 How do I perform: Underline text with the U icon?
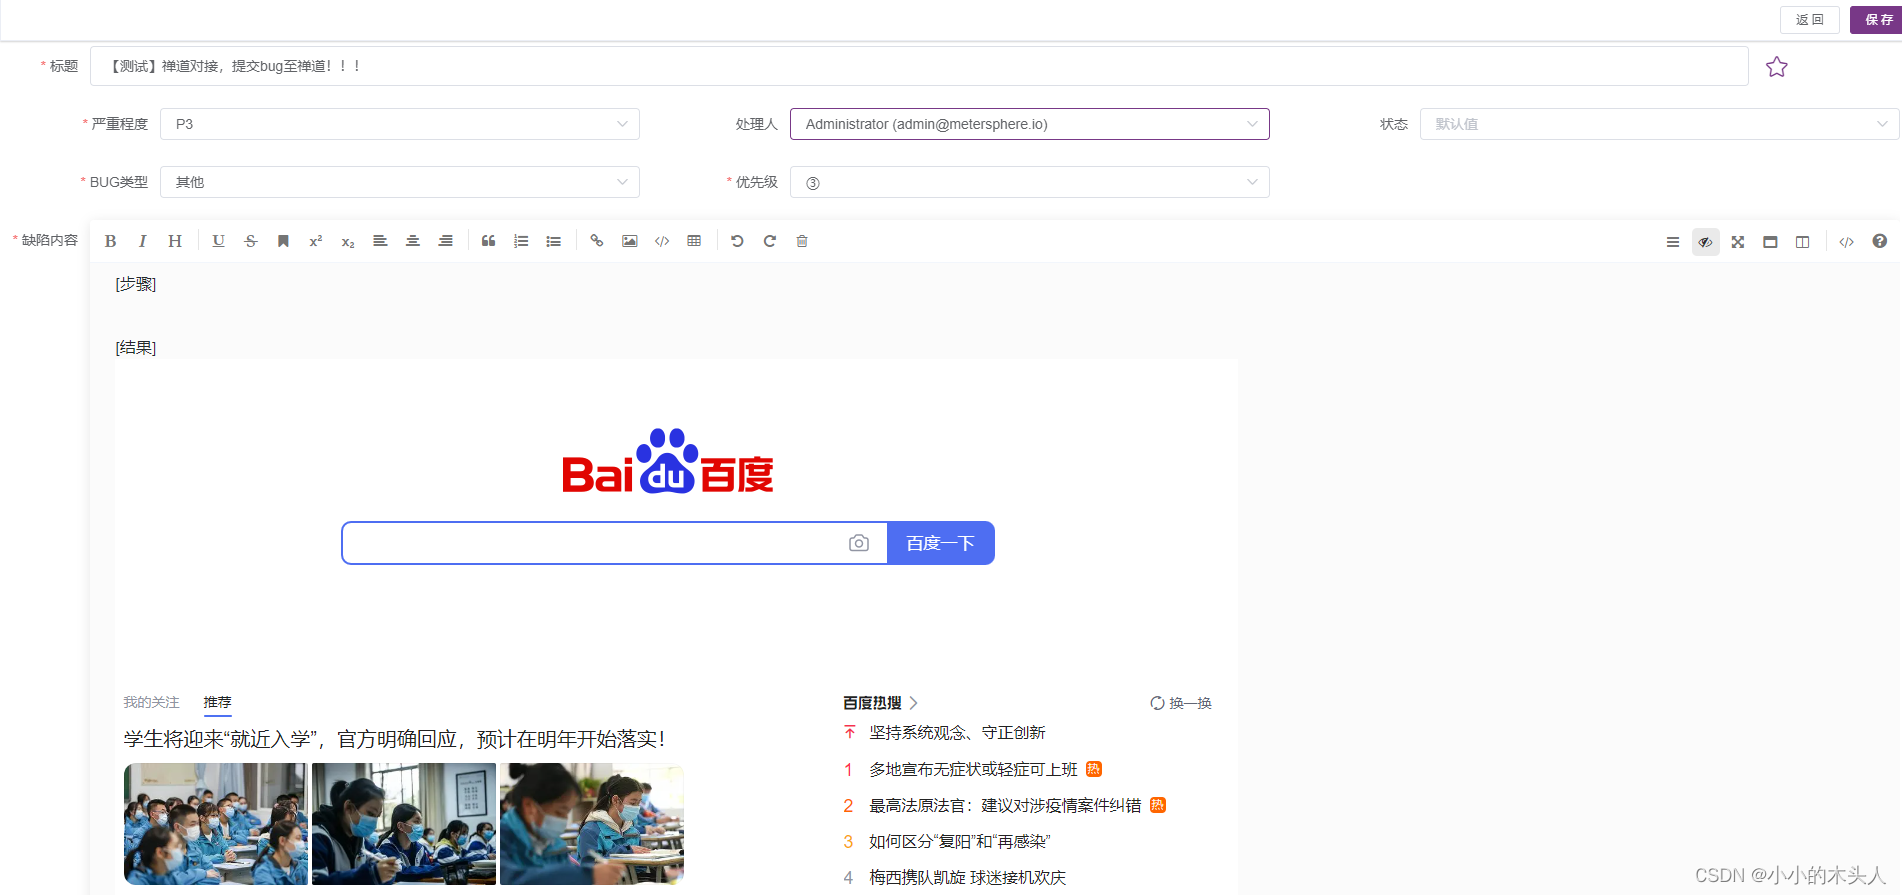pos(218,241)
